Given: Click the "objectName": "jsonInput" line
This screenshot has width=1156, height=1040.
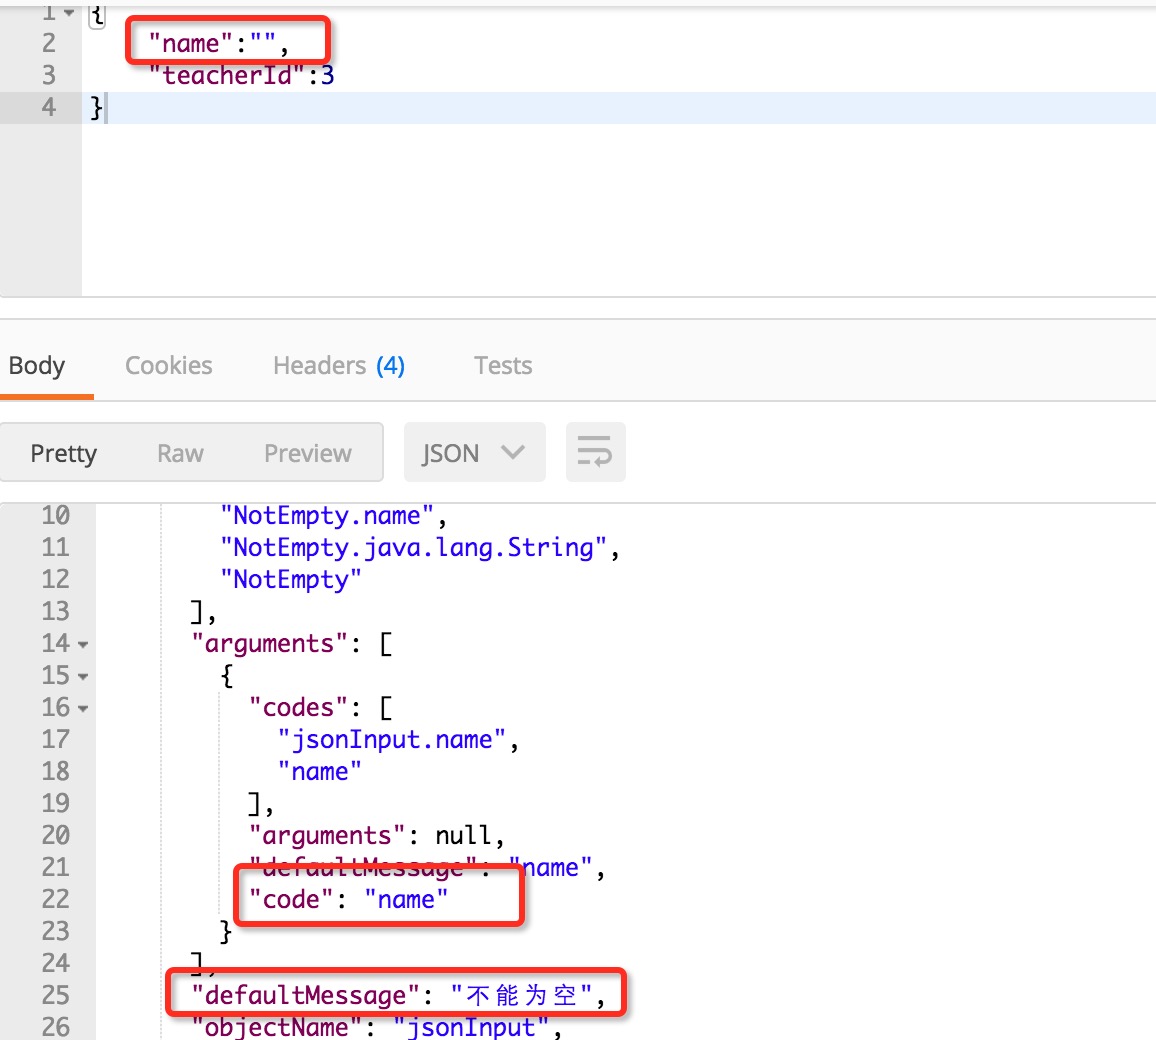Looking at the screenshot, I should tap(376, 1027).
